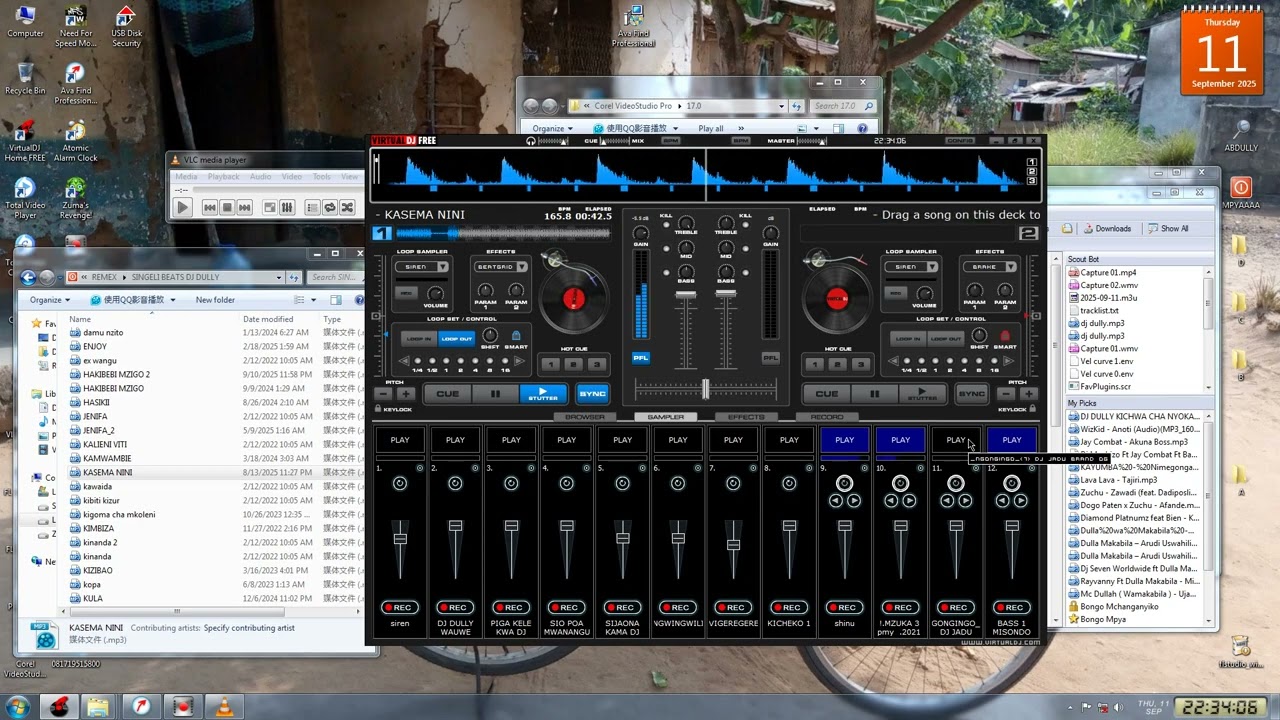Viewport: 1280px width, 720px height.
Task: Record into sampler slot 1 siren
Action: coord(400,607)
